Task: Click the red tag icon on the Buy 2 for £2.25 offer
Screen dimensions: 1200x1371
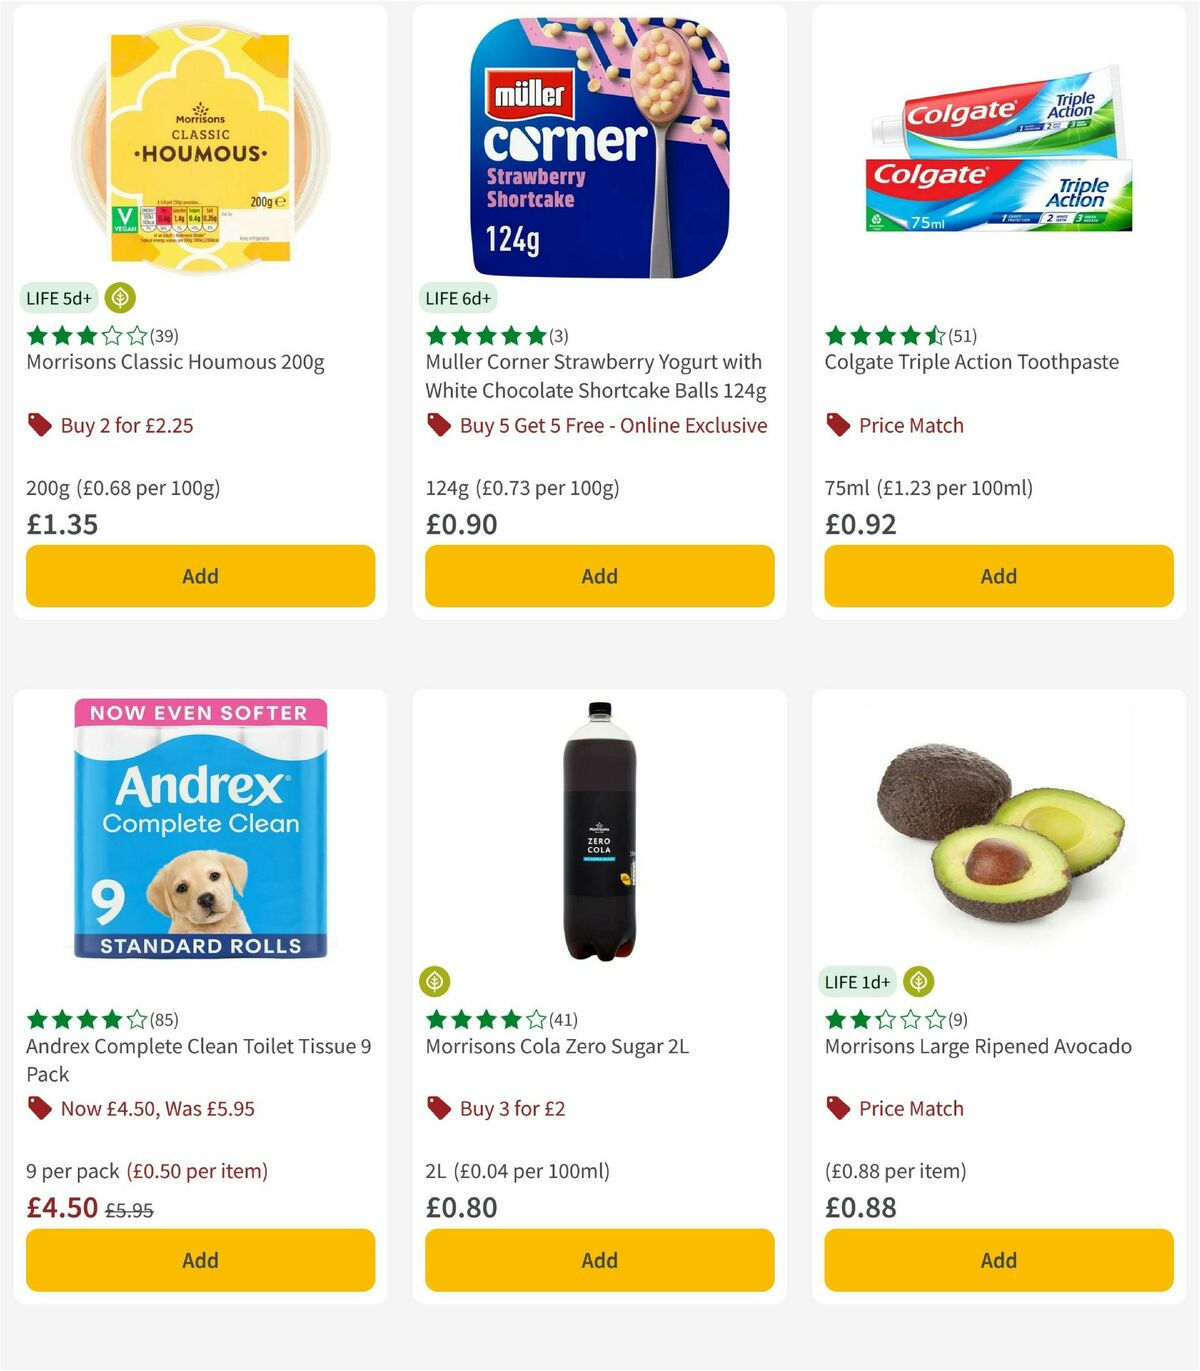Action: (39, 425)
